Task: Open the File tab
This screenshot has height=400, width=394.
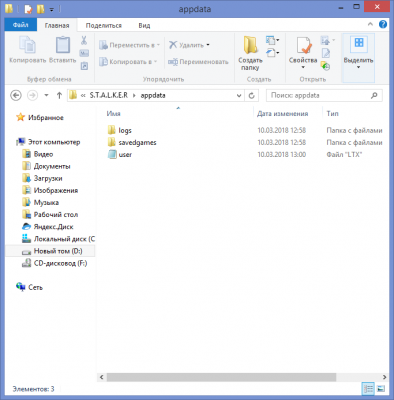Action: point(21,25)
